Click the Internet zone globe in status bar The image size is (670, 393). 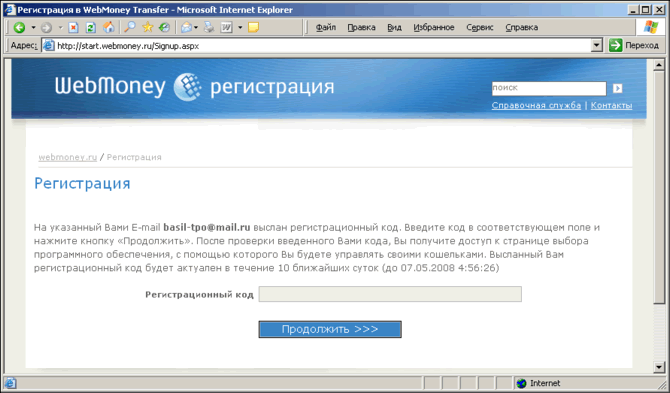click(521, 383)
